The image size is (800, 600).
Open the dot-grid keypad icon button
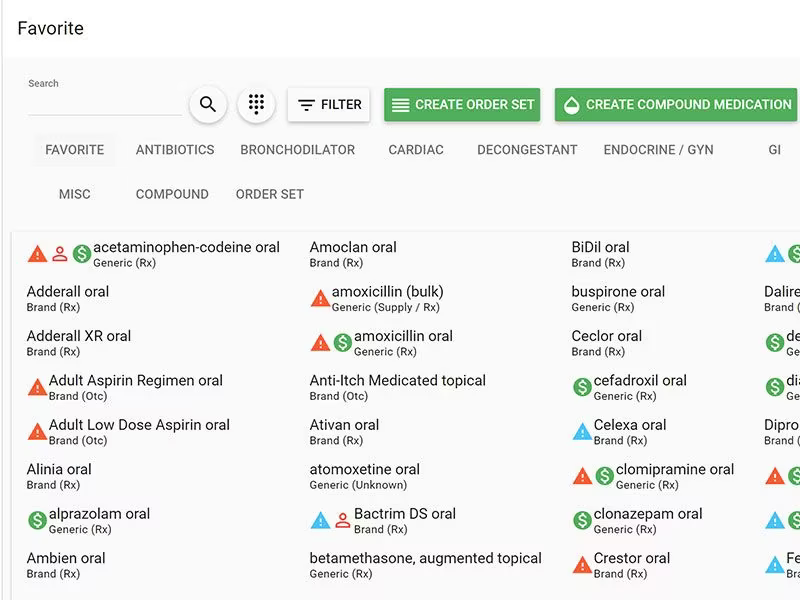tap(256, 104)
